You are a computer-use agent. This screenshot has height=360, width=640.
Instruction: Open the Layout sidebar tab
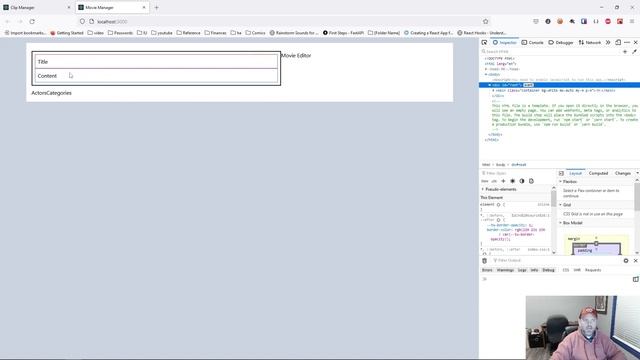point(576,173)
